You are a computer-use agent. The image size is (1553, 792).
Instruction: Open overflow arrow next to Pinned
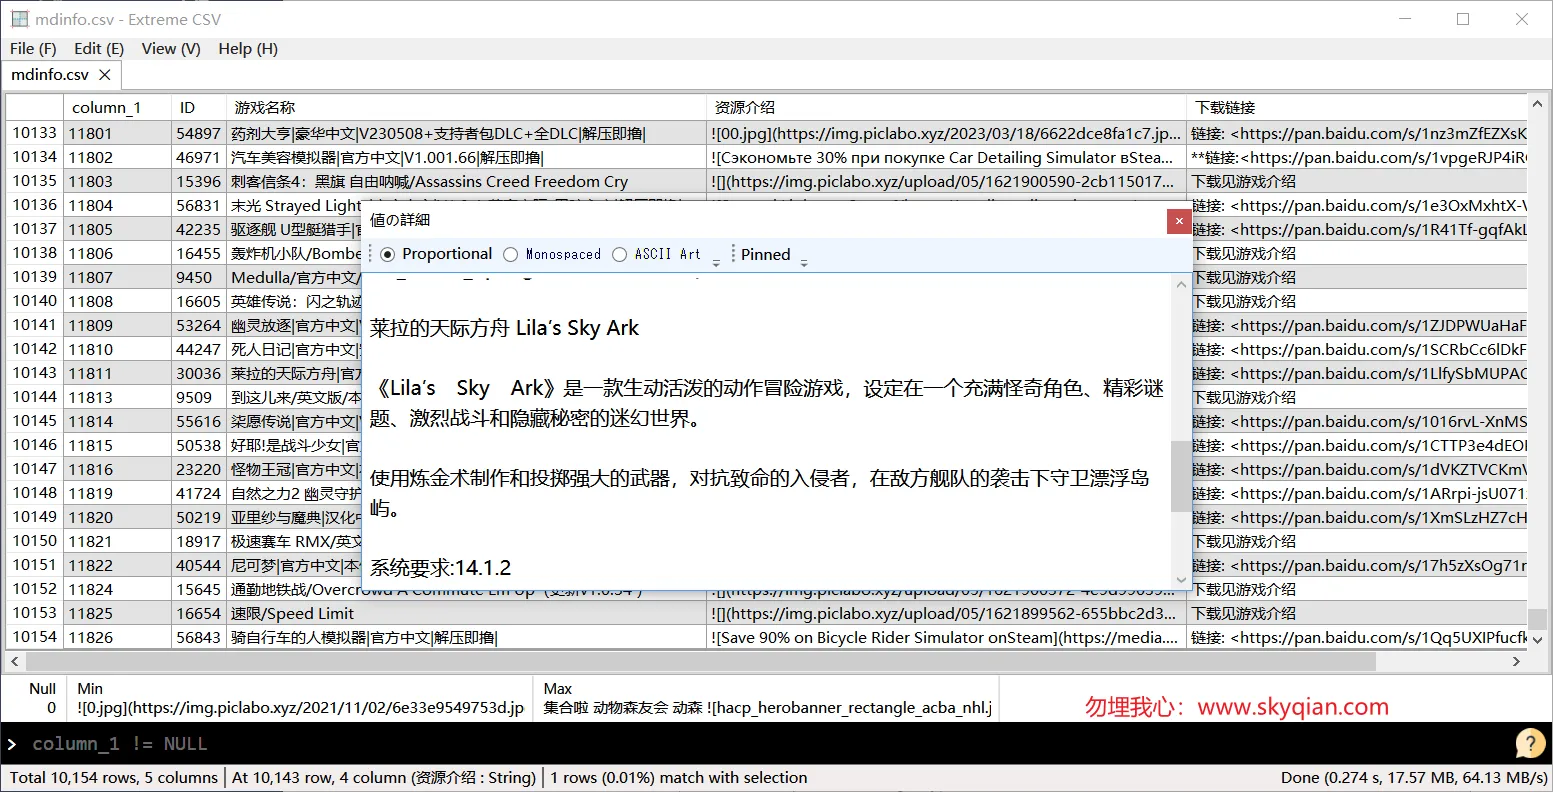point(804,262)
